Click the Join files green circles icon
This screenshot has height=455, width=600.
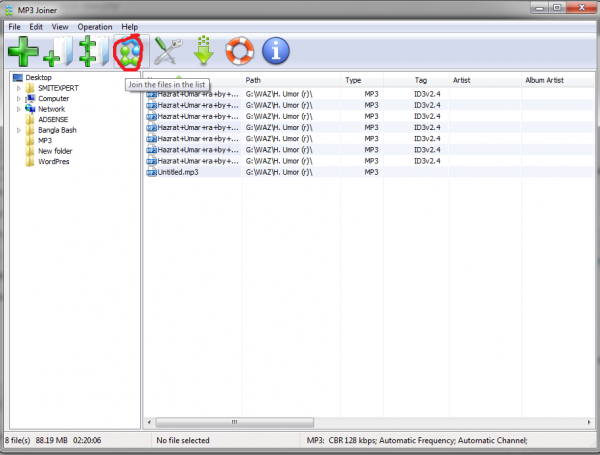[130, 52]
